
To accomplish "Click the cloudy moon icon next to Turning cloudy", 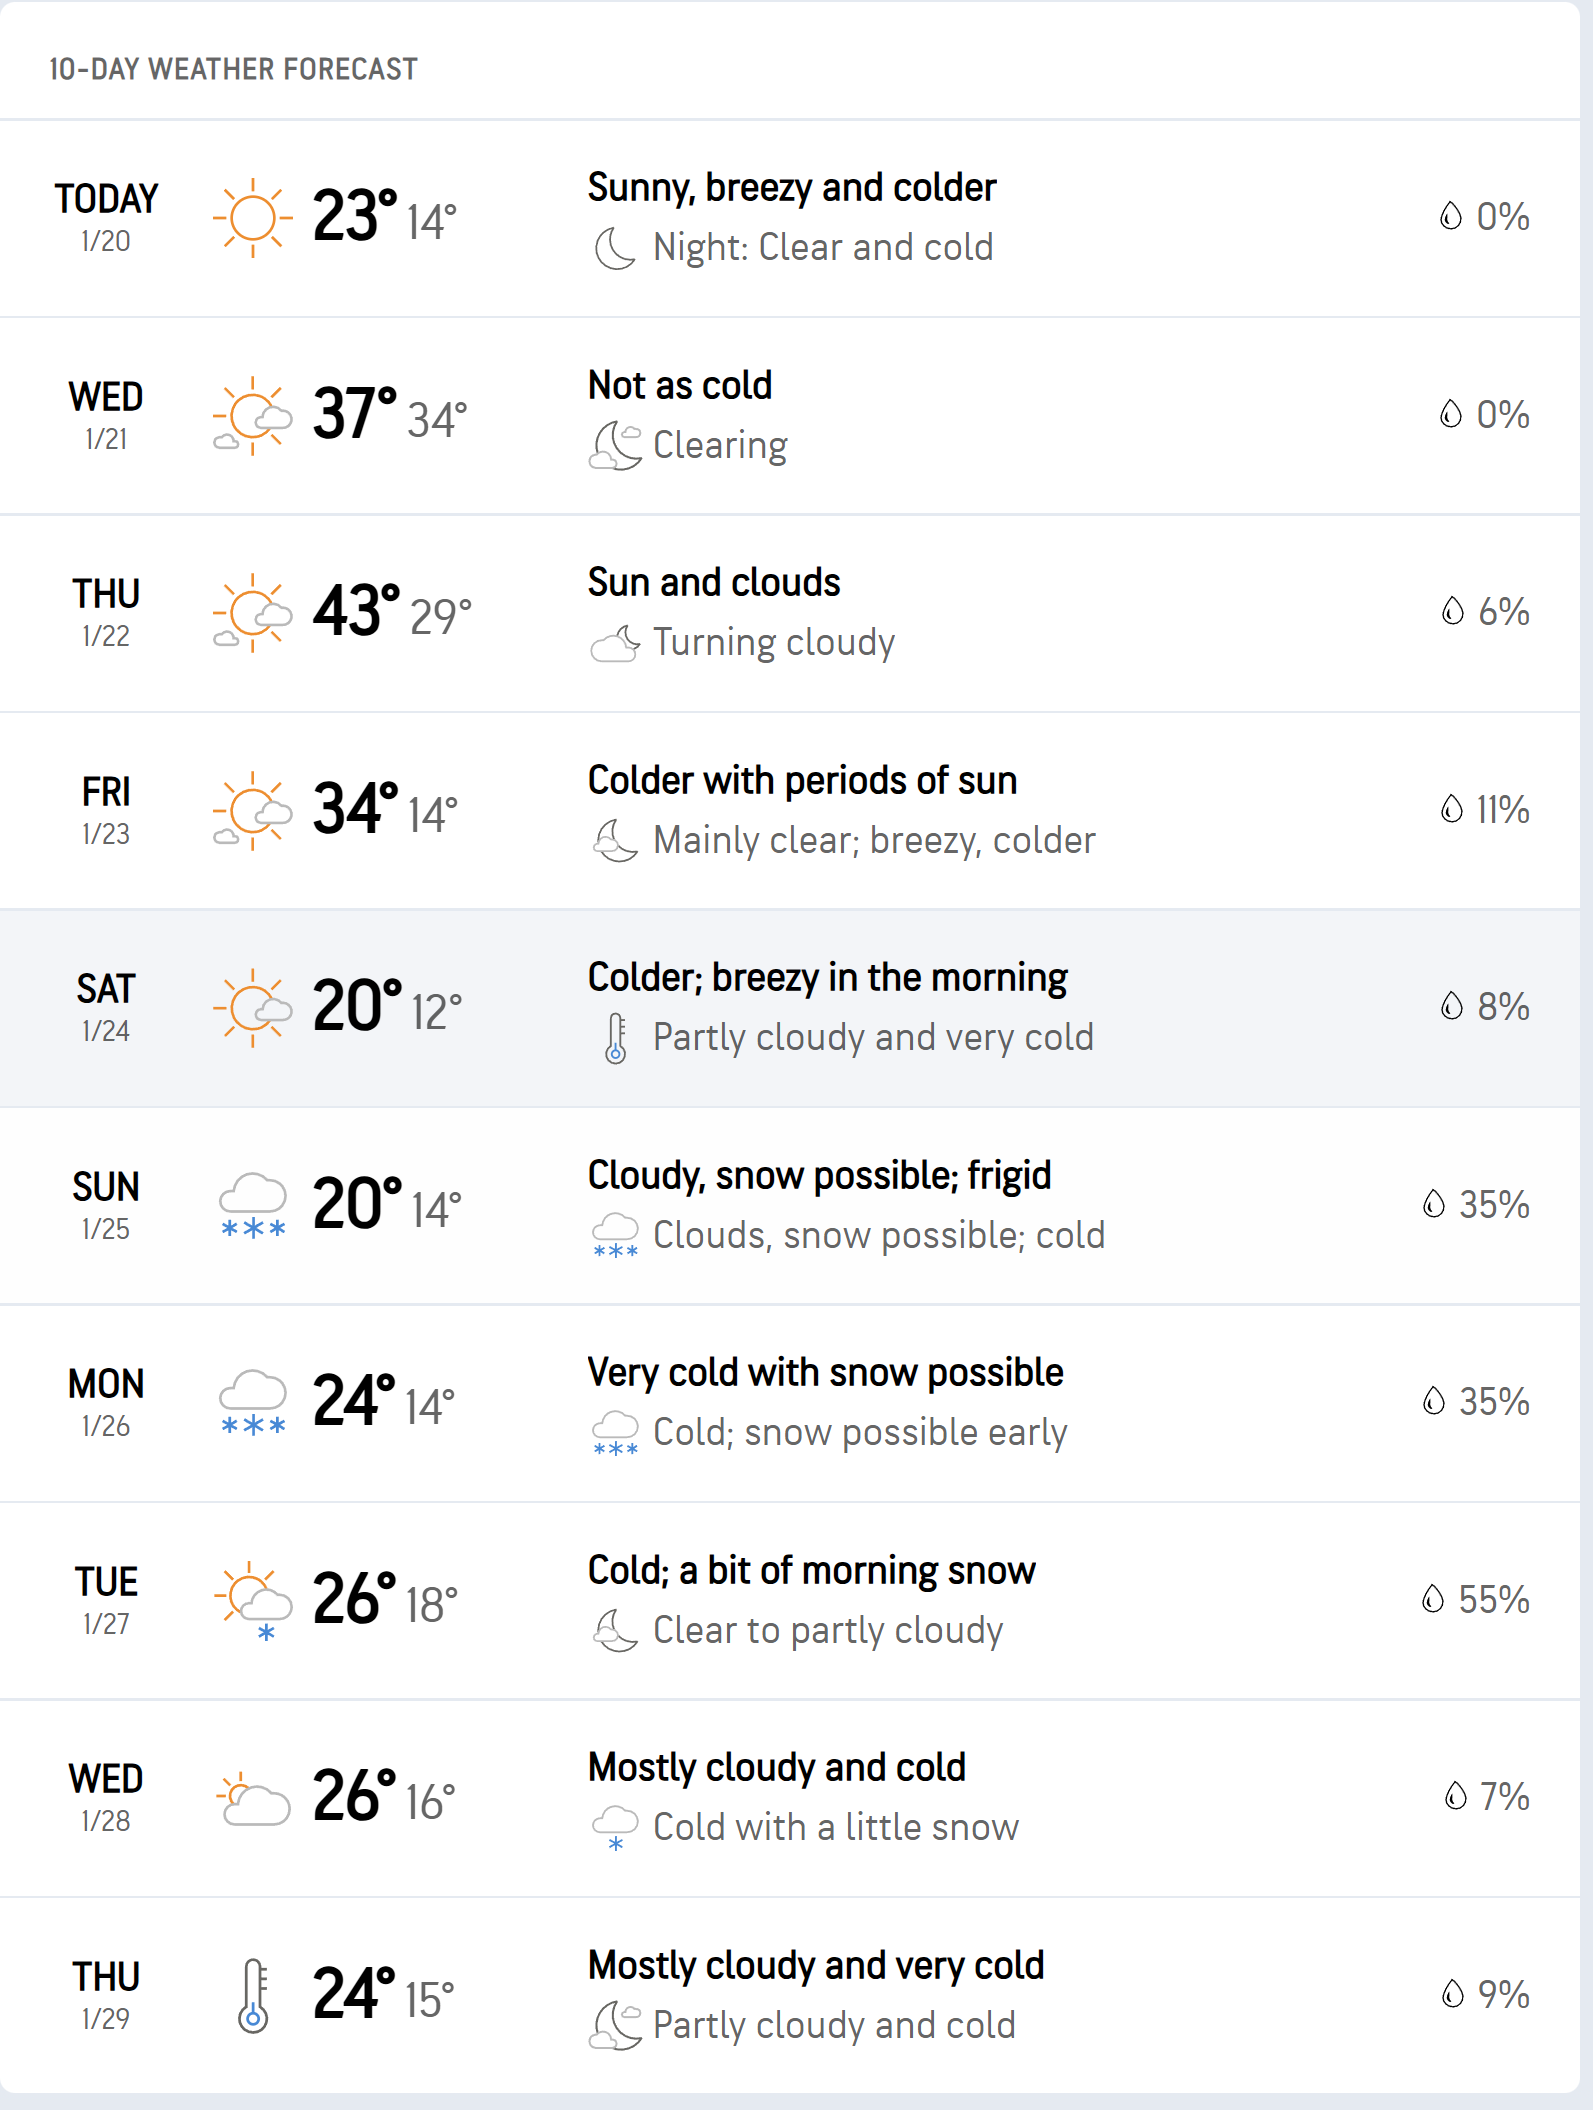I will [x=615, y=643].
